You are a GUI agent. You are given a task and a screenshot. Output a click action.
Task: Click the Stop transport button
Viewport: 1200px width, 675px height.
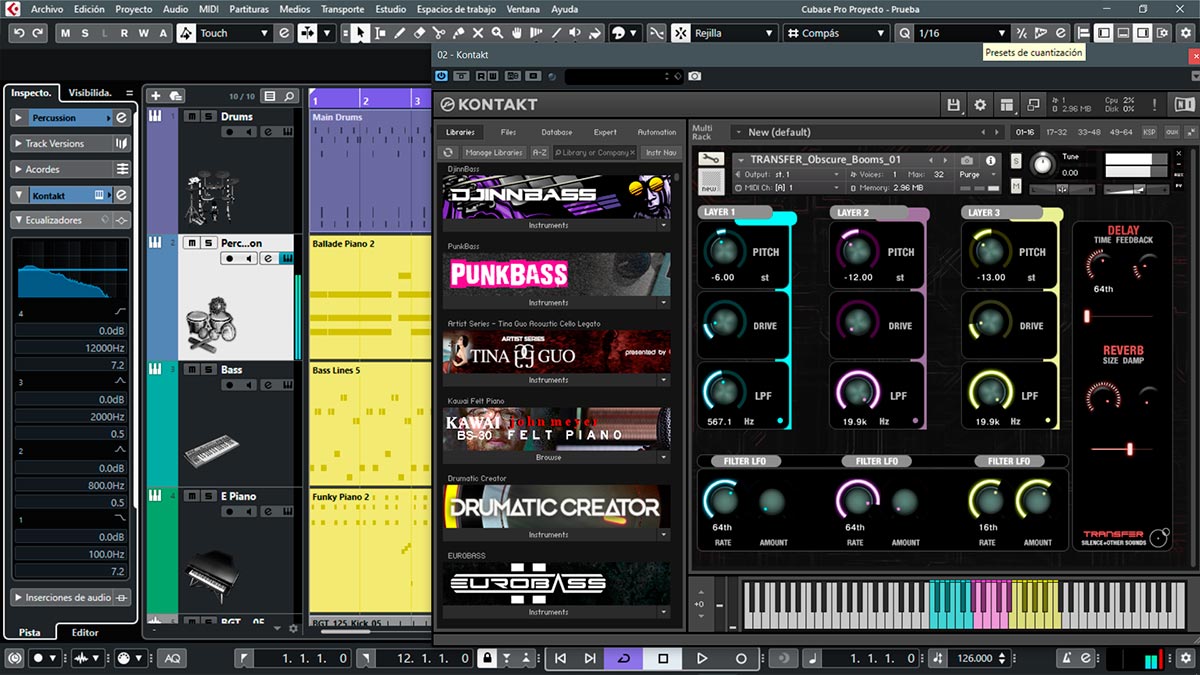point(663,658)
